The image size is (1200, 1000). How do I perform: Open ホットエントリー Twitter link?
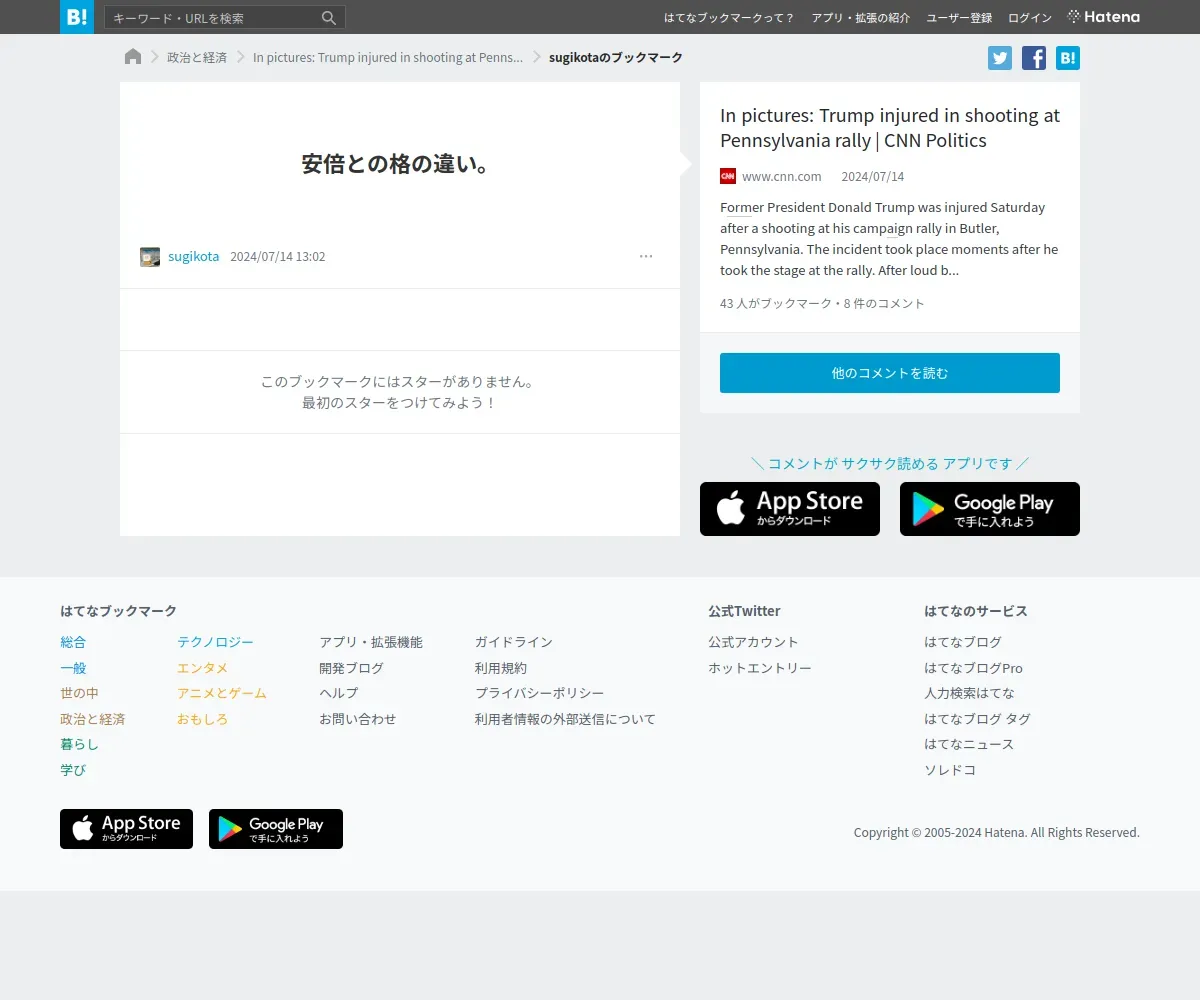(760, 668)
